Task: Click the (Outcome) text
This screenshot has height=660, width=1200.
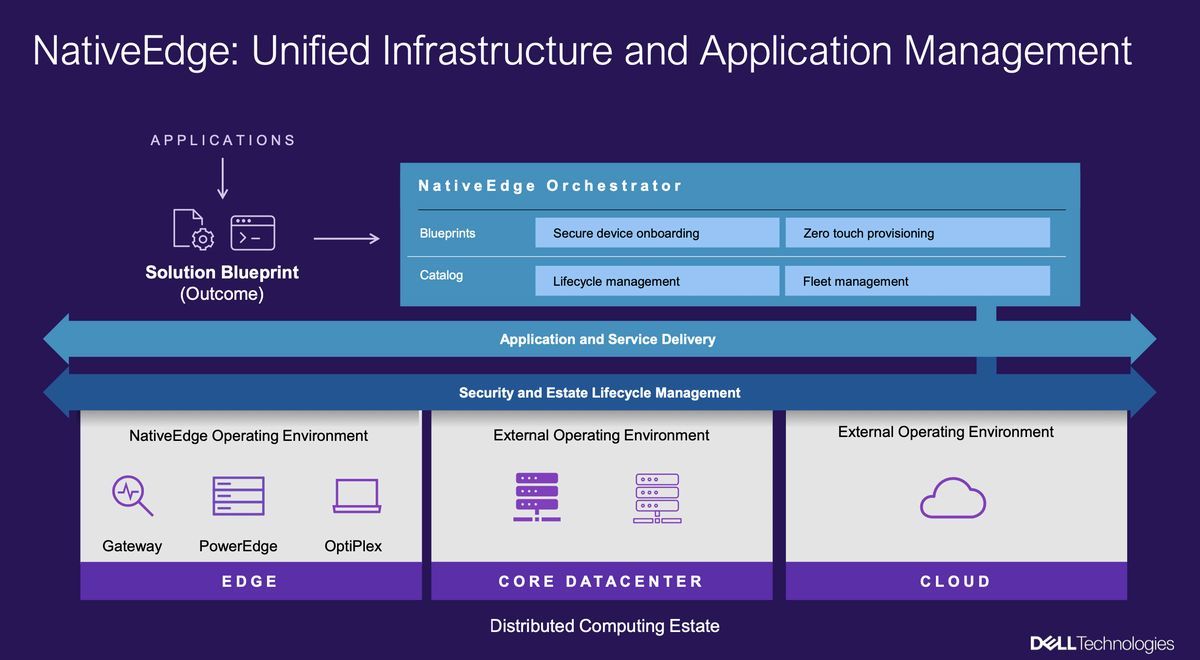Action: [x=222, y=295]
